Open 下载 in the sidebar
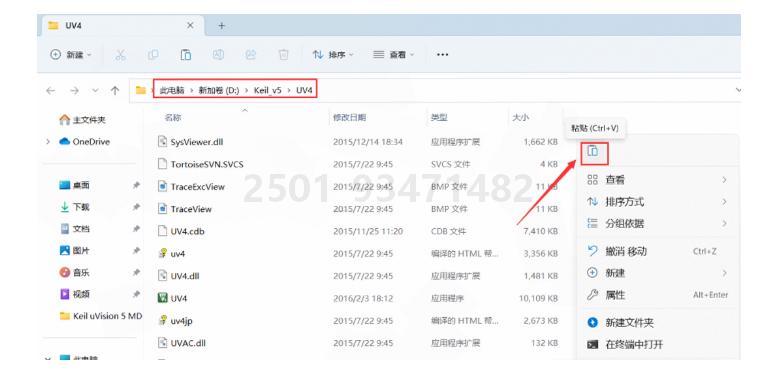The width and height of the screenshot is (779, 374). [75, 207]
